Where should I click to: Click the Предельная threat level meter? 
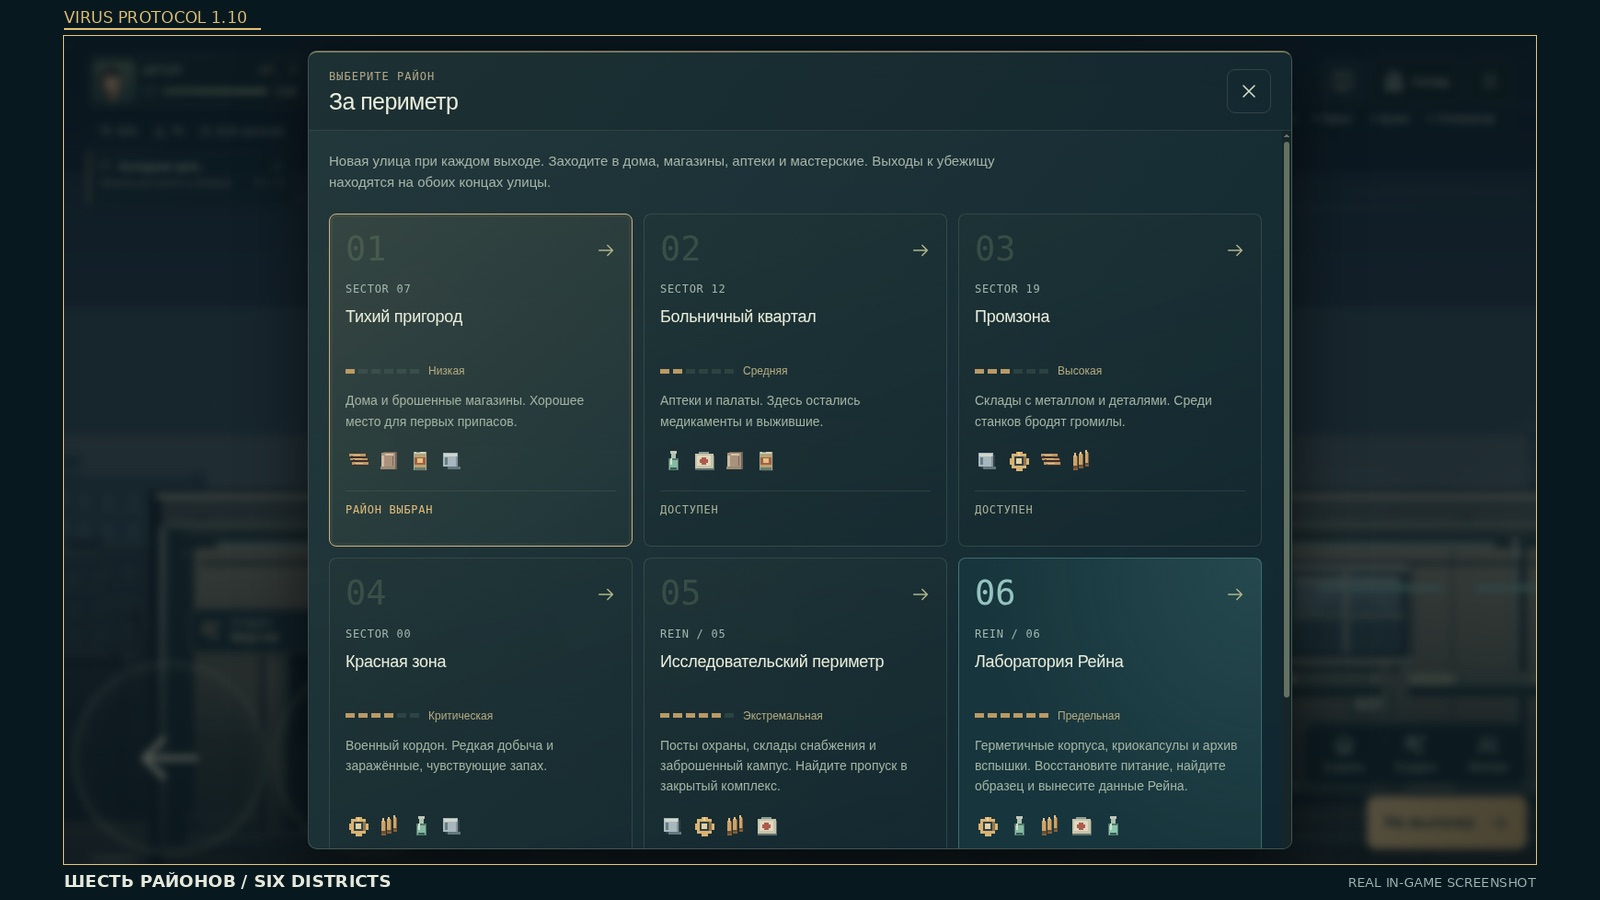coord(1012,715)
